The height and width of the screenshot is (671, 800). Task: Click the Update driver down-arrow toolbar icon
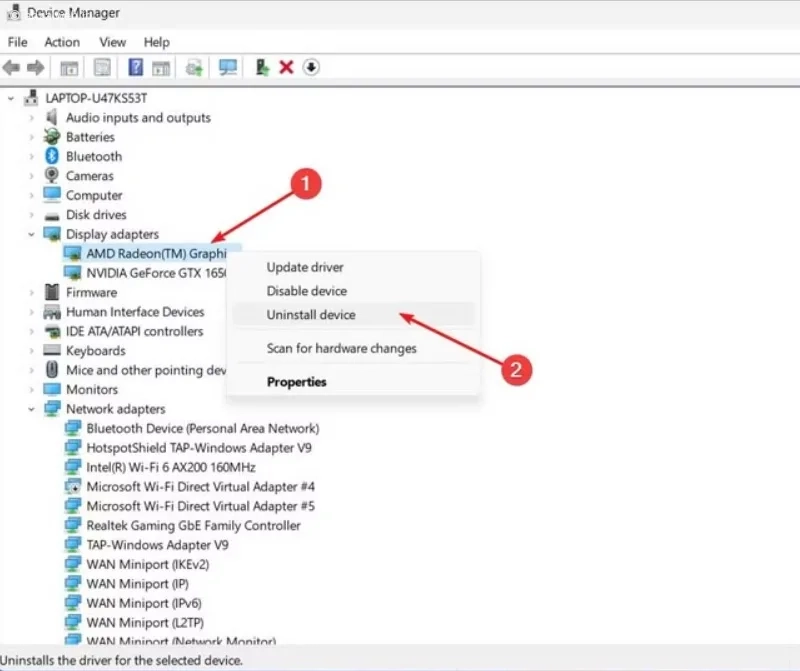coord(311,67)
